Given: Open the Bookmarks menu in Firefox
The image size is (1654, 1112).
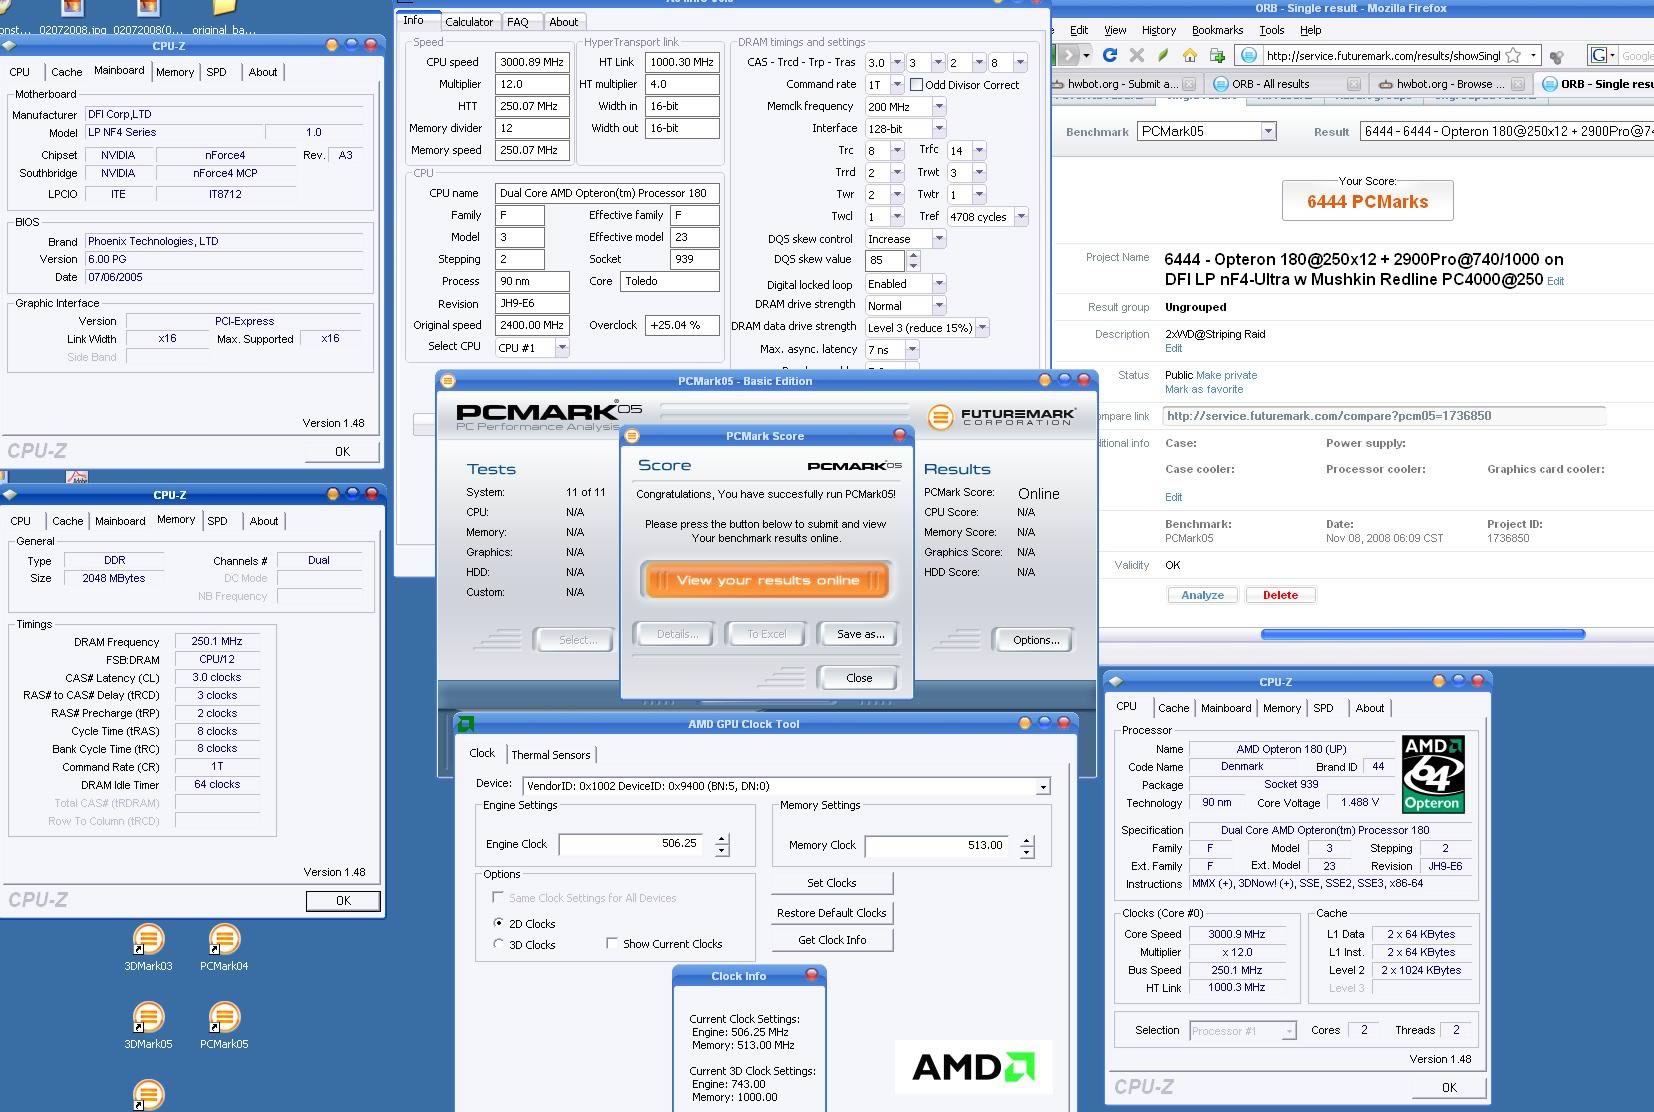Looking at the screenshot, I should pos(1217,30).
